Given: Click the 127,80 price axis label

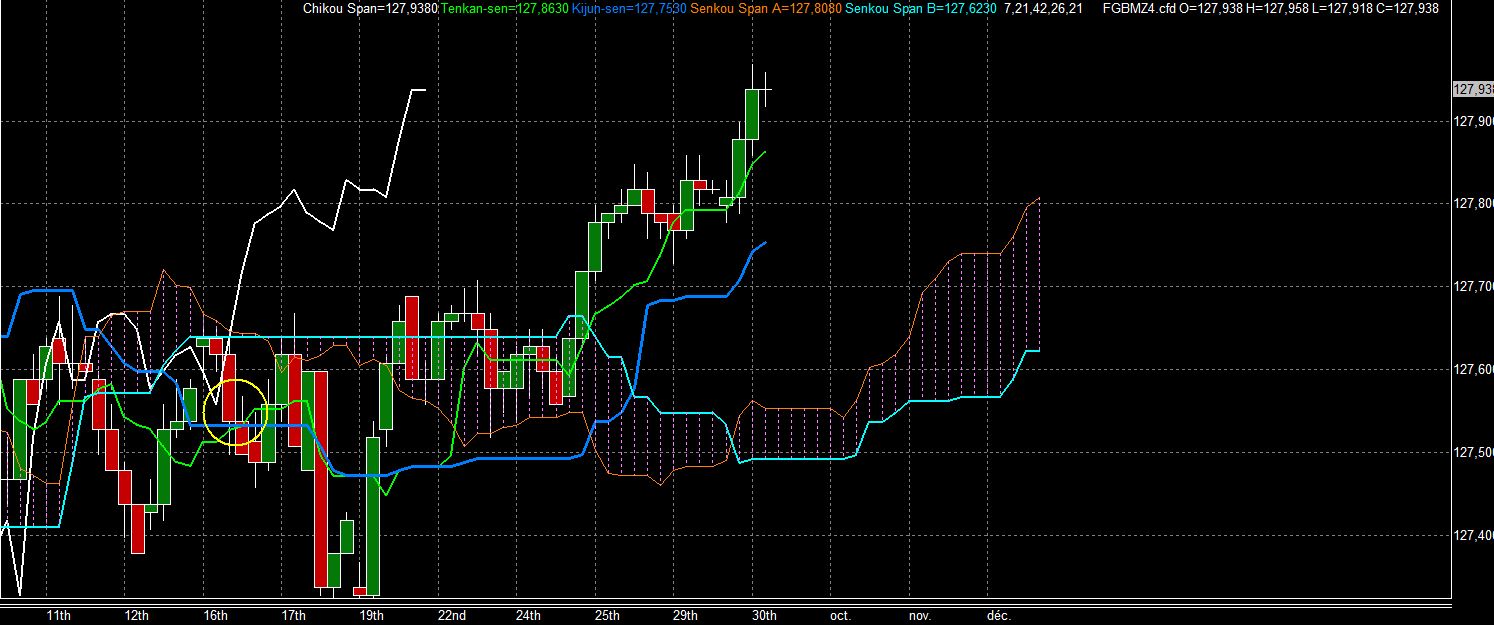Looking at the screenshot, I should (1473, 204).
